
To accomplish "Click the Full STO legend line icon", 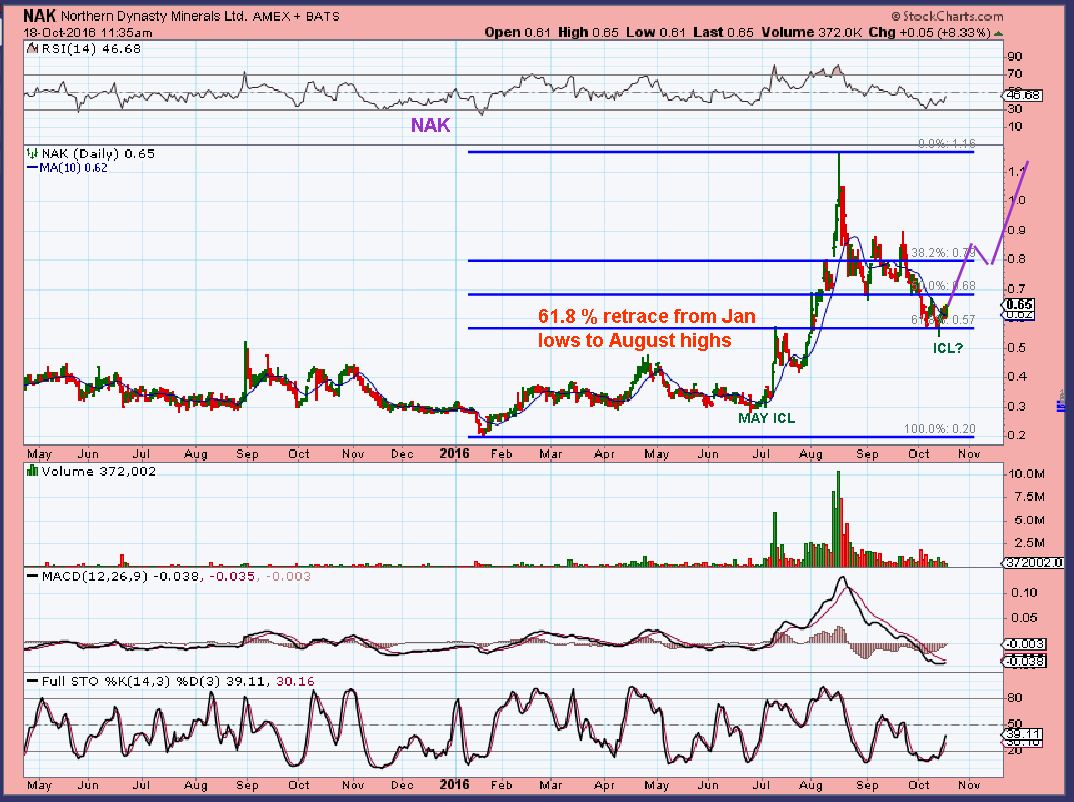I will pyautogui.click(x=32, y=681).
